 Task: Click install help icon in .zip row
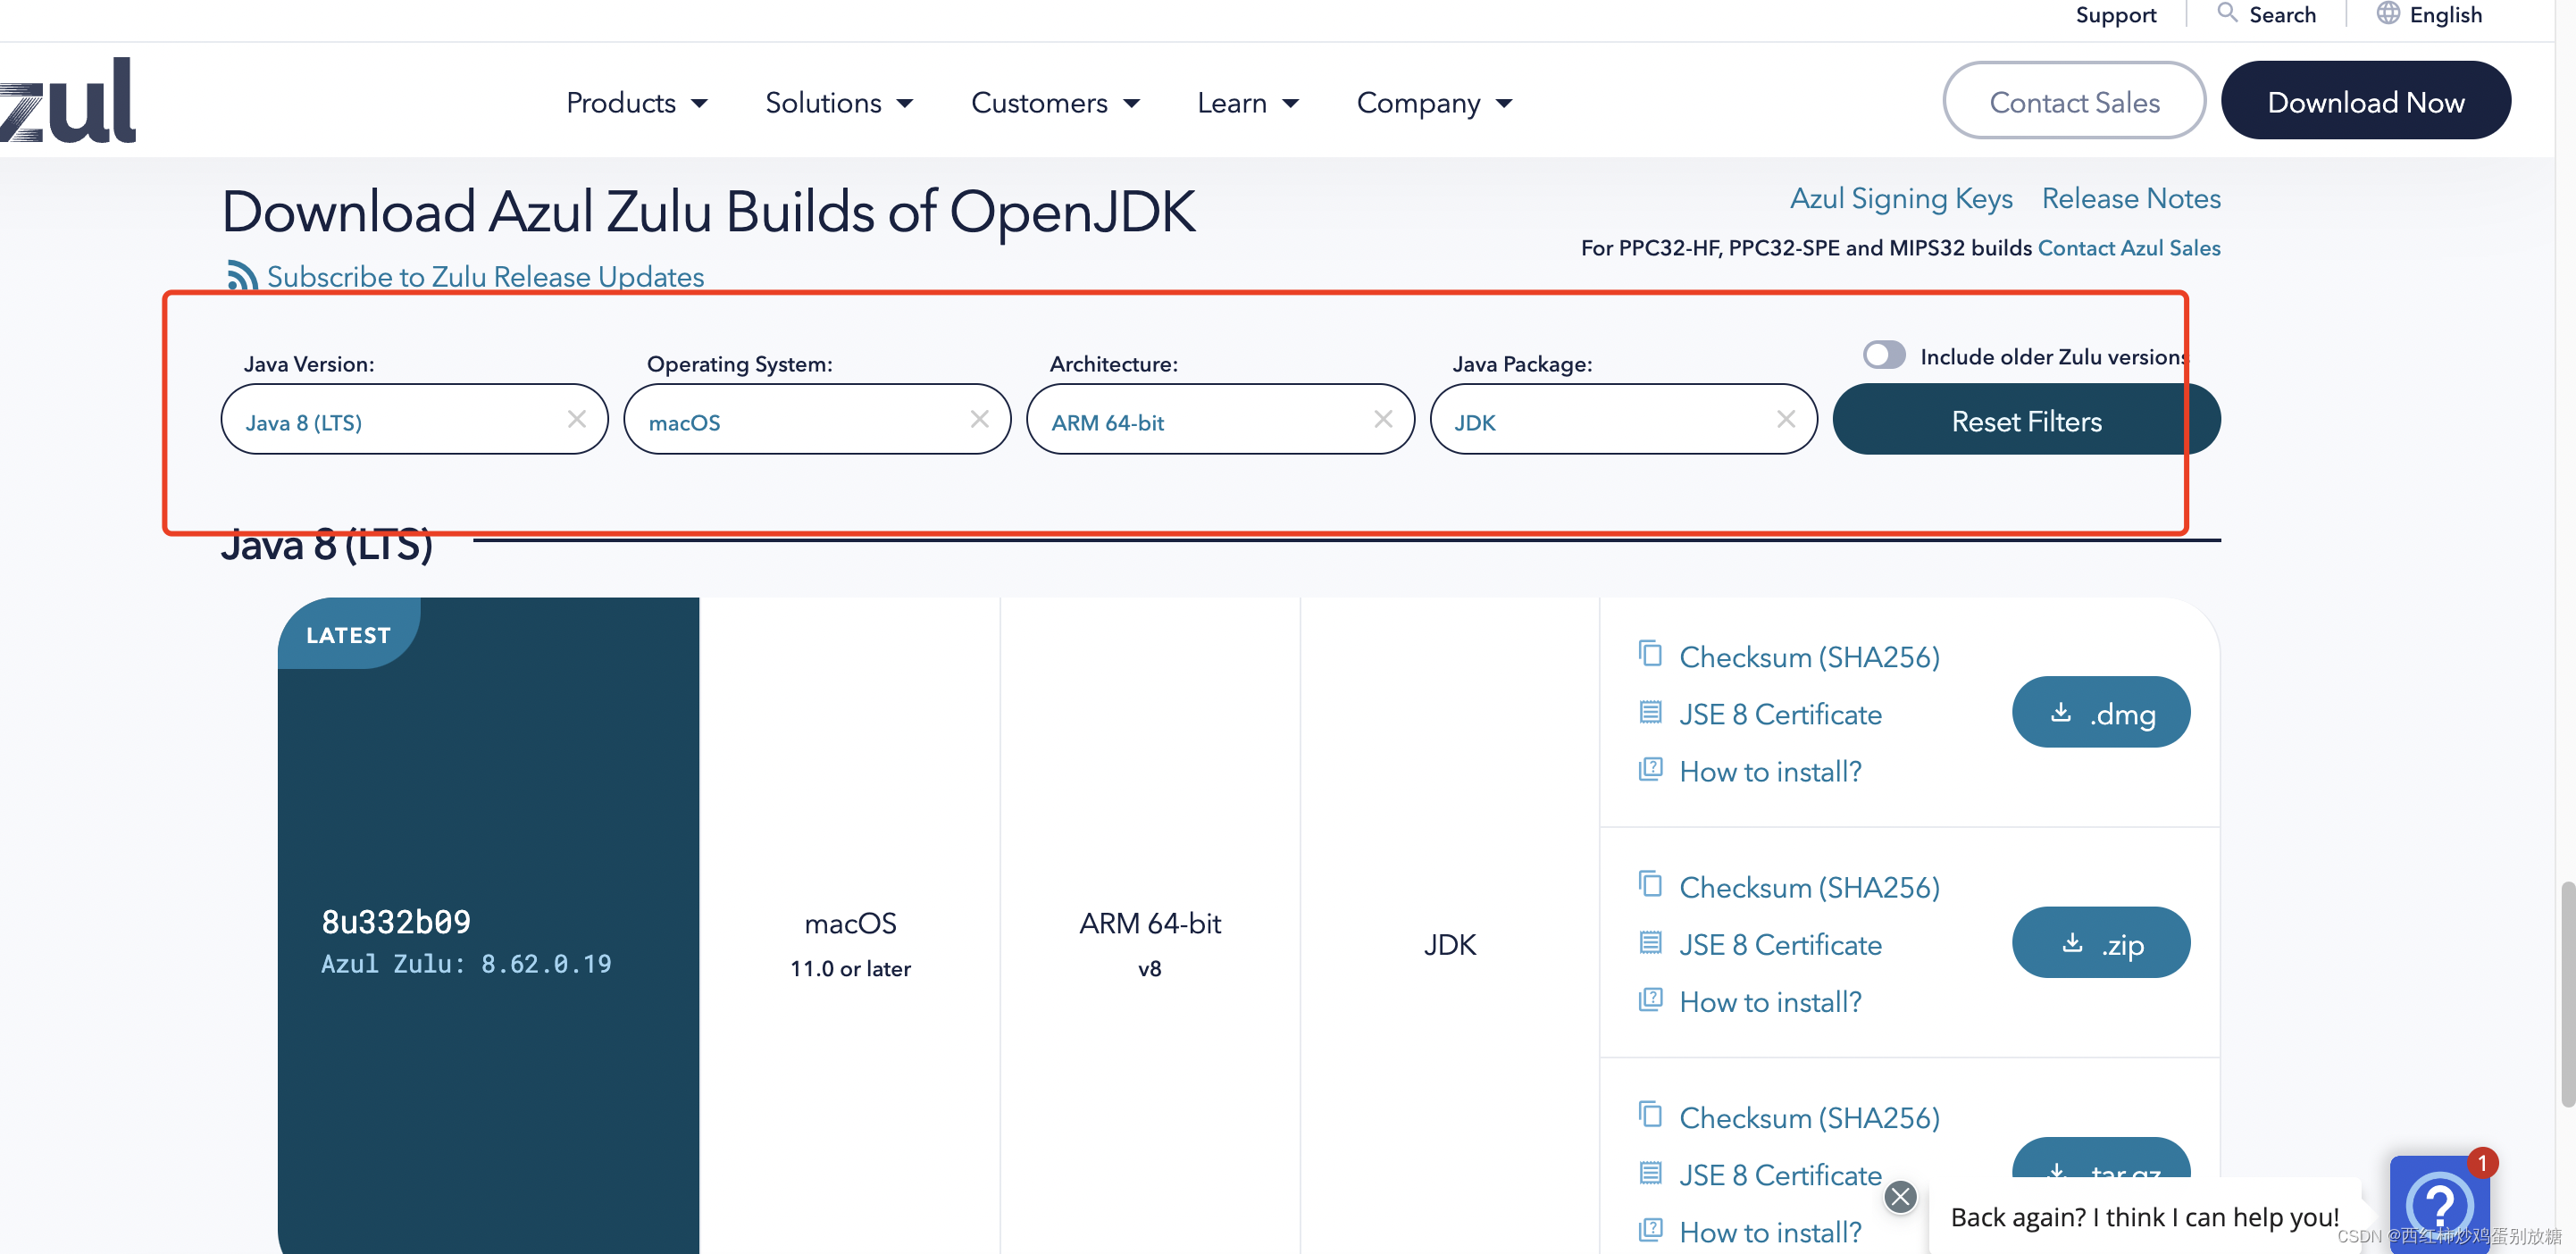coord(1651,999)
